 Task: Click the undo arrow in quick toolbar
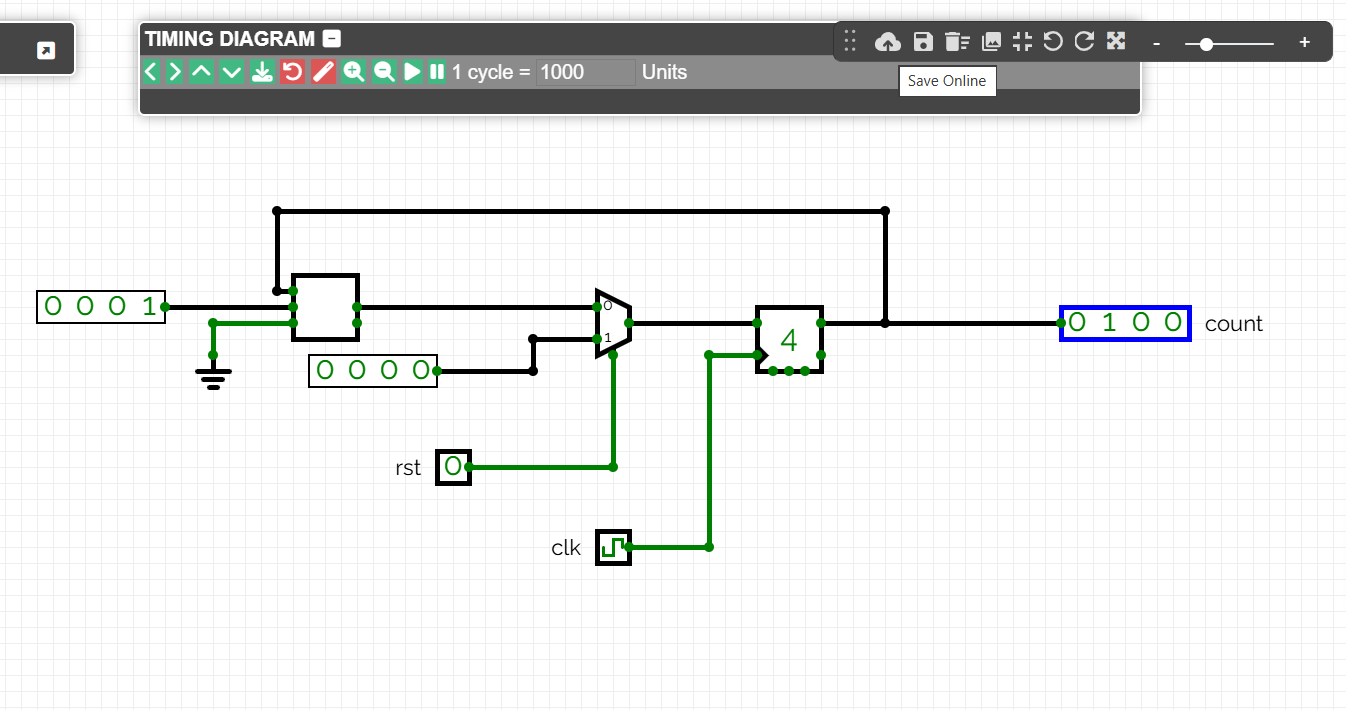pyautogui.click(x=1053, y=42)
